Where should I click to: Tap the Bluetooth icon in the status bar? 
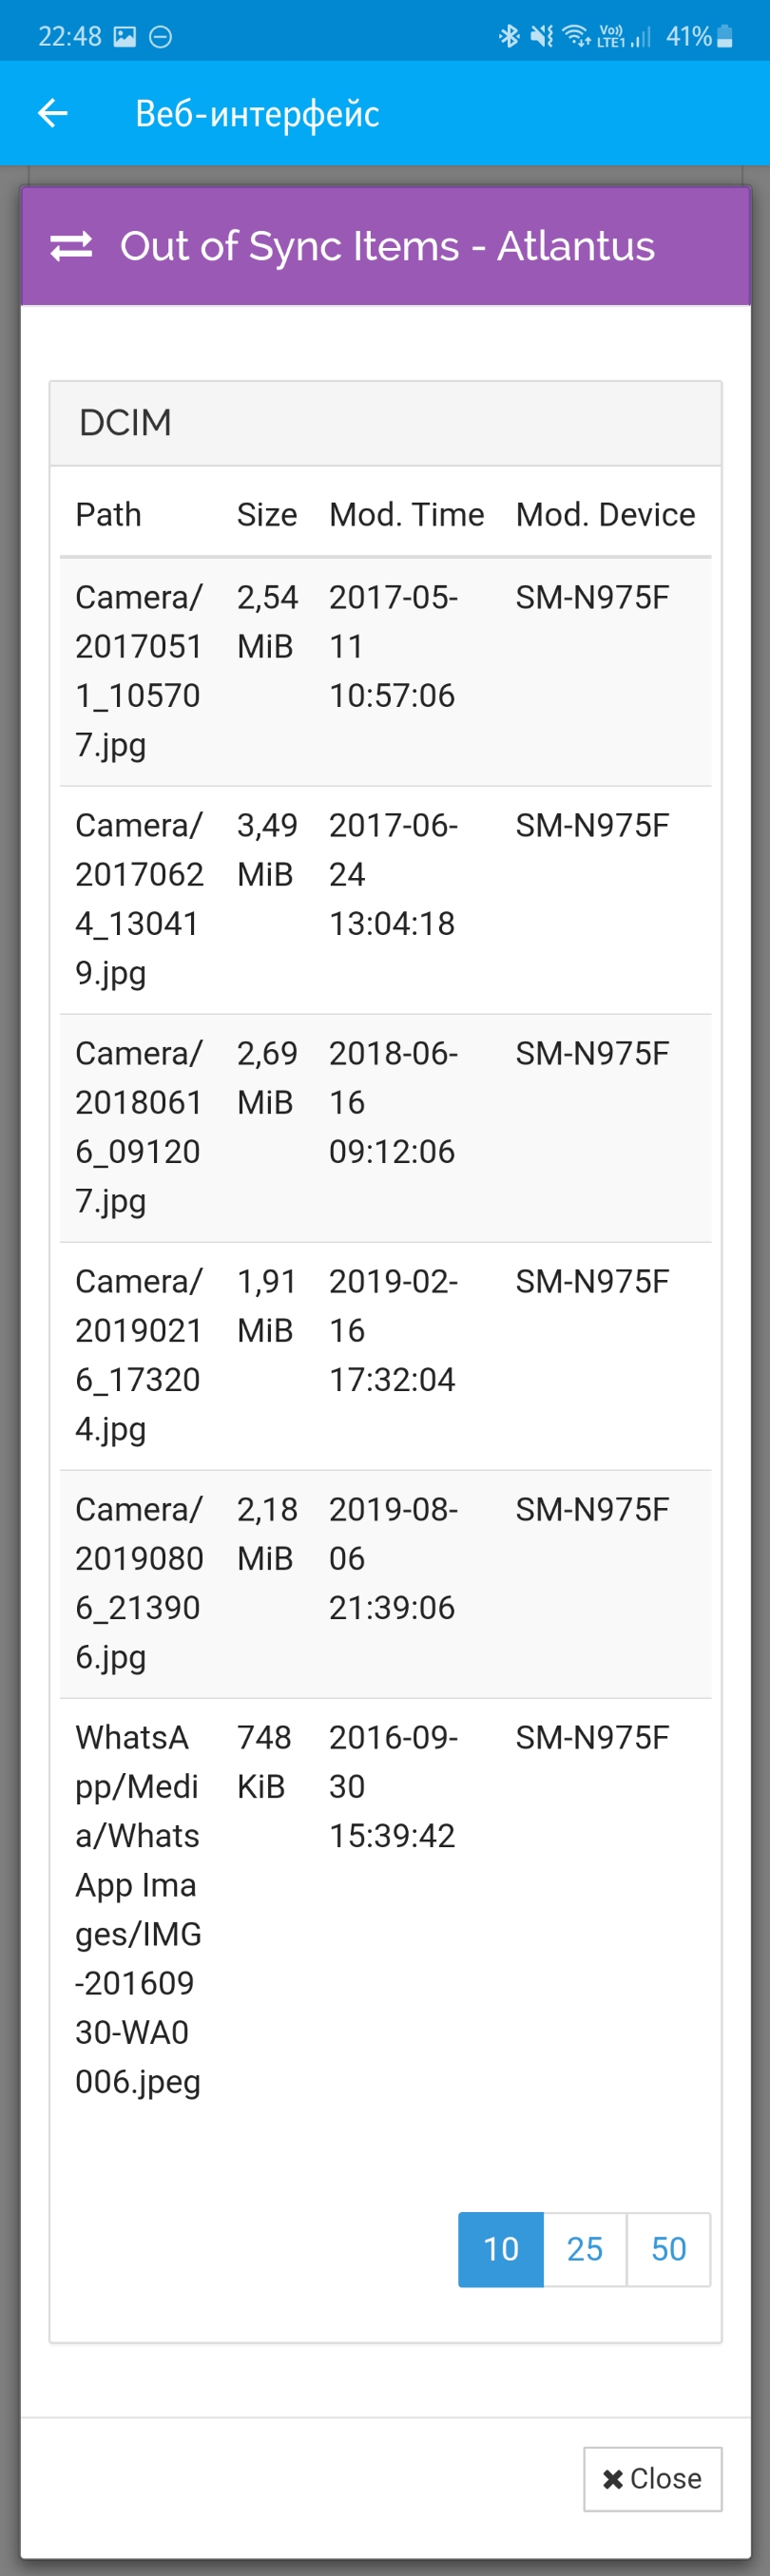coord(509,37)
